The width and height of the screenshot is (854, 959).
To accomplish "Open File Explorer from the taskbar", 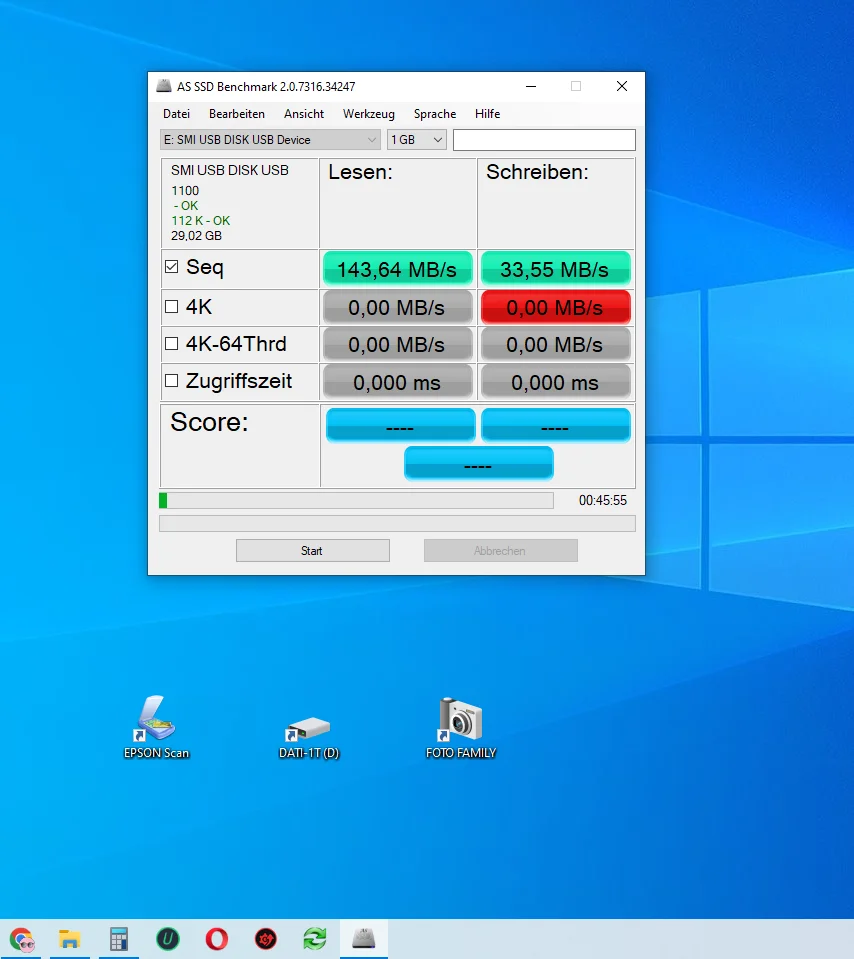I will [x=70, y=939].
